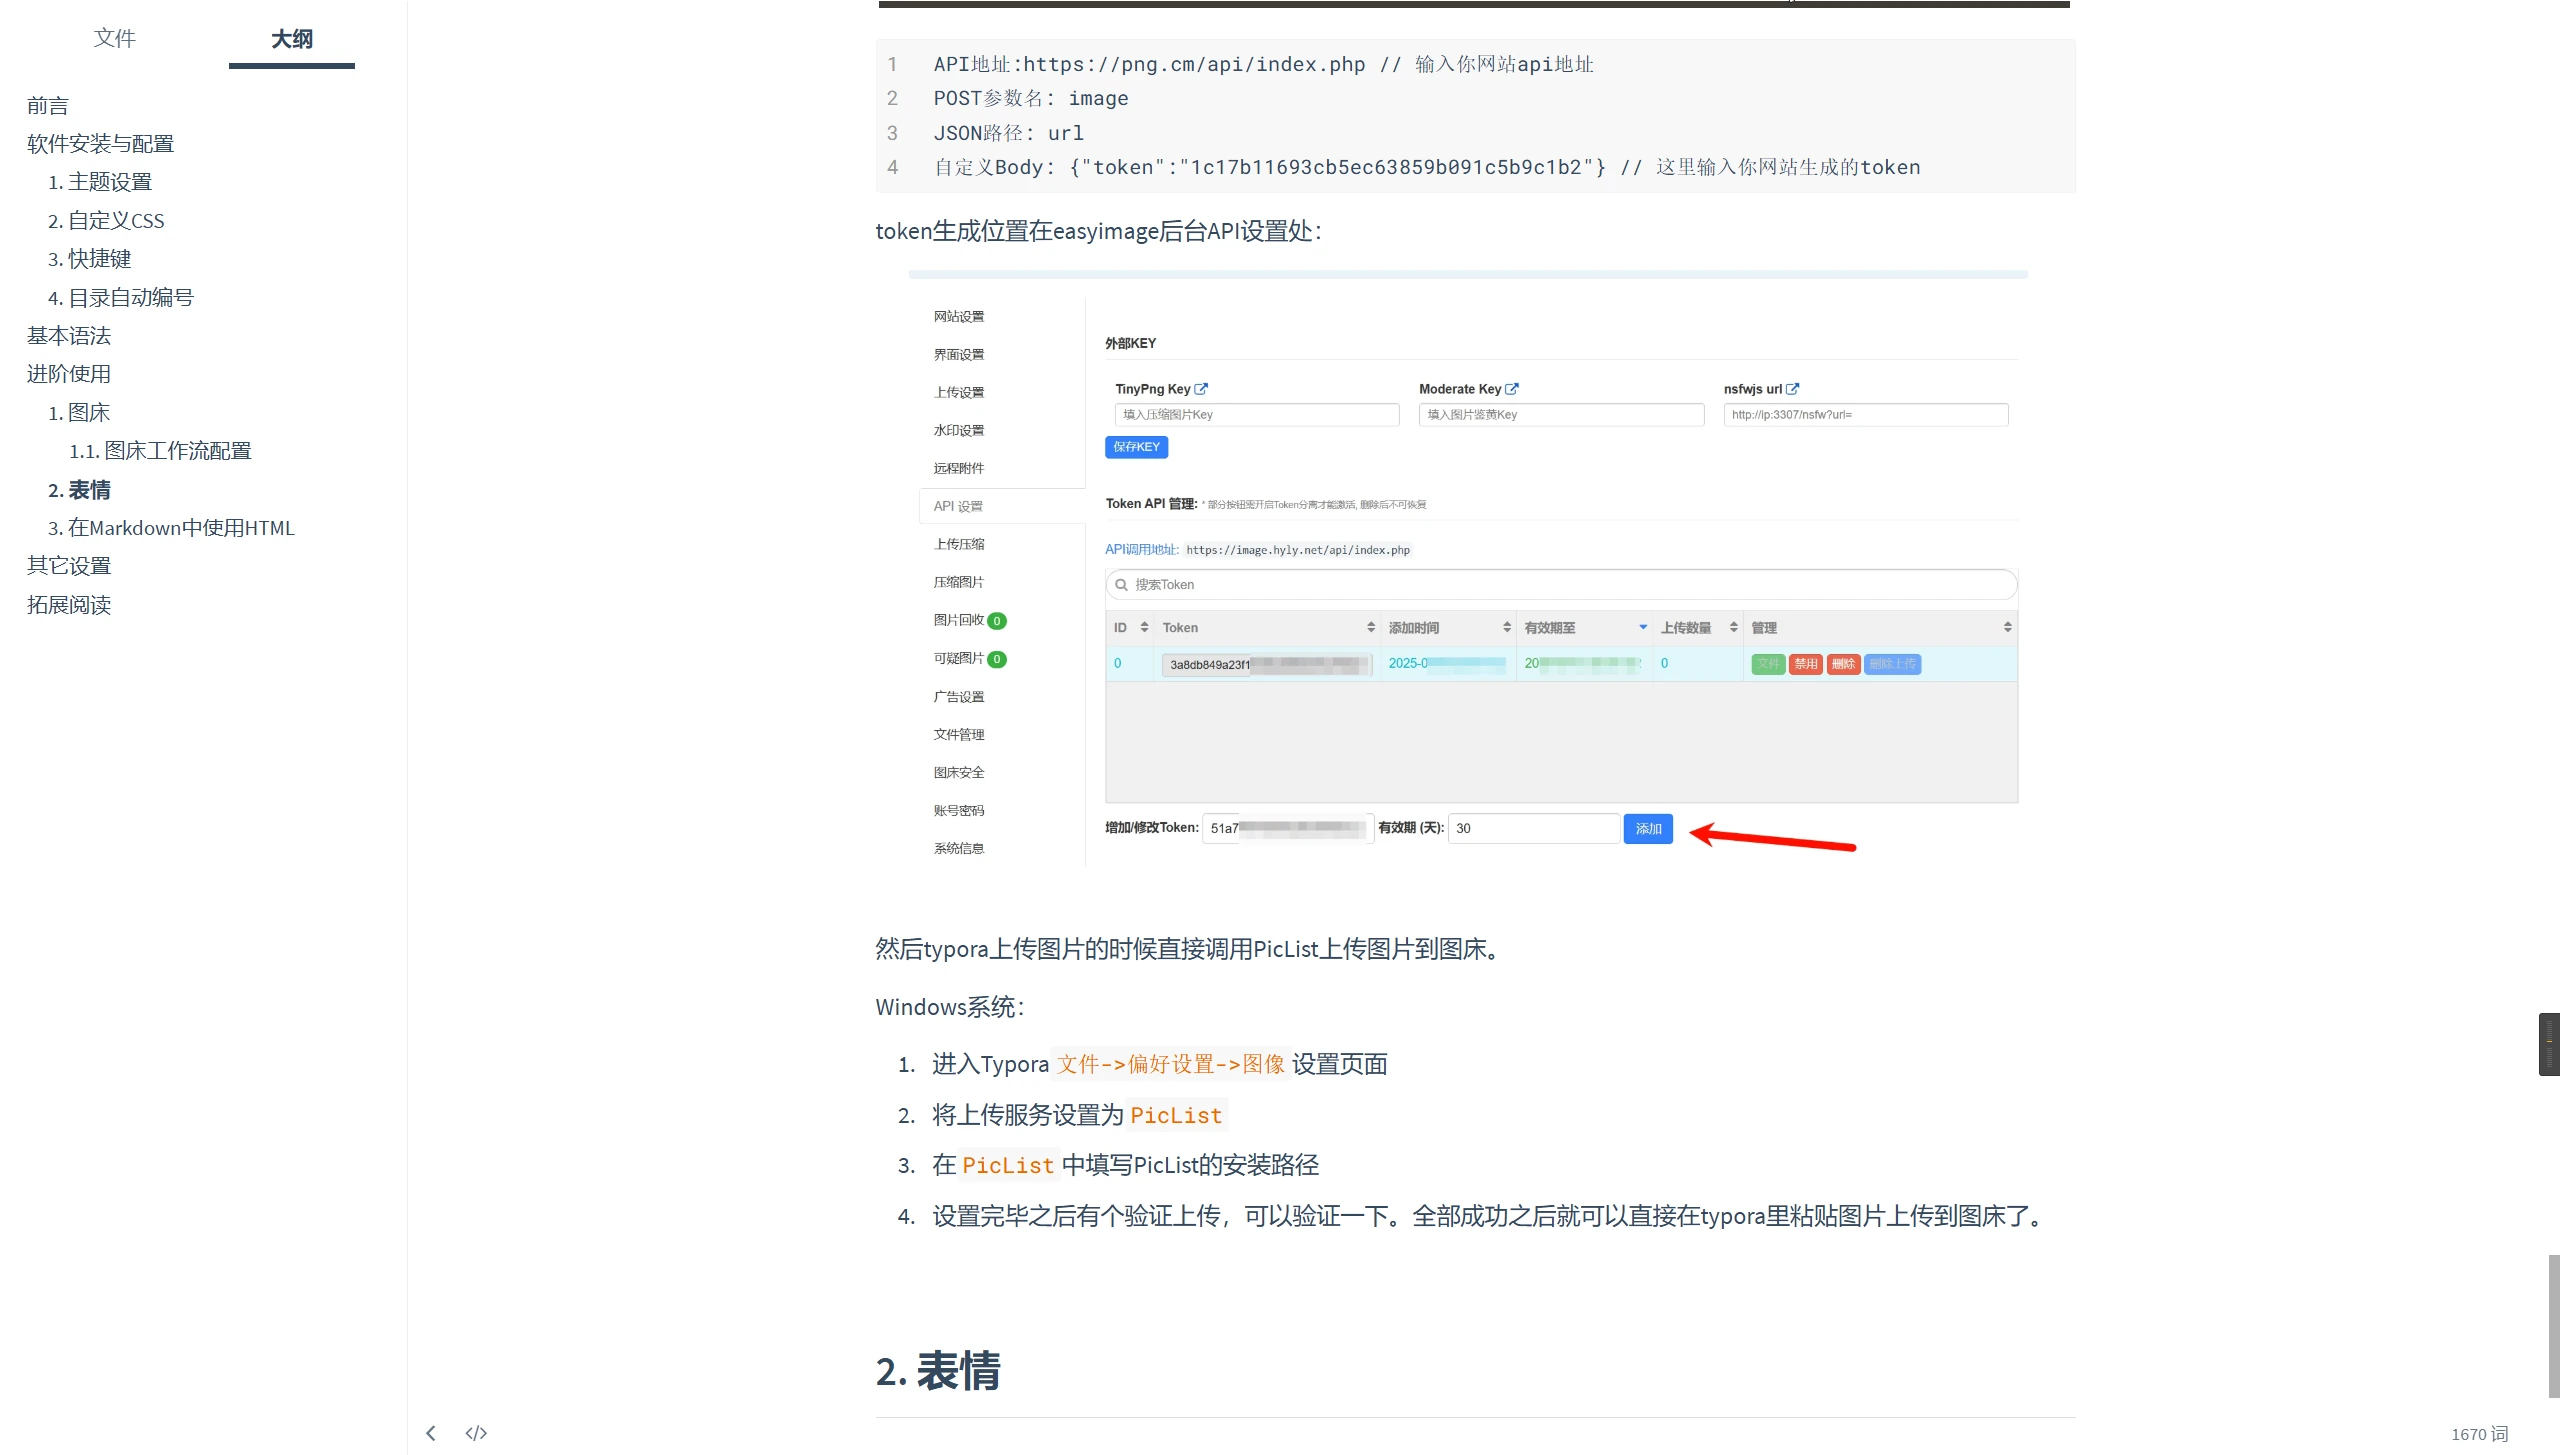Viewport: 2560px width, 1455px height.
Task: Click 水印设置 in screenshot menu
Action: click(959, 430)
